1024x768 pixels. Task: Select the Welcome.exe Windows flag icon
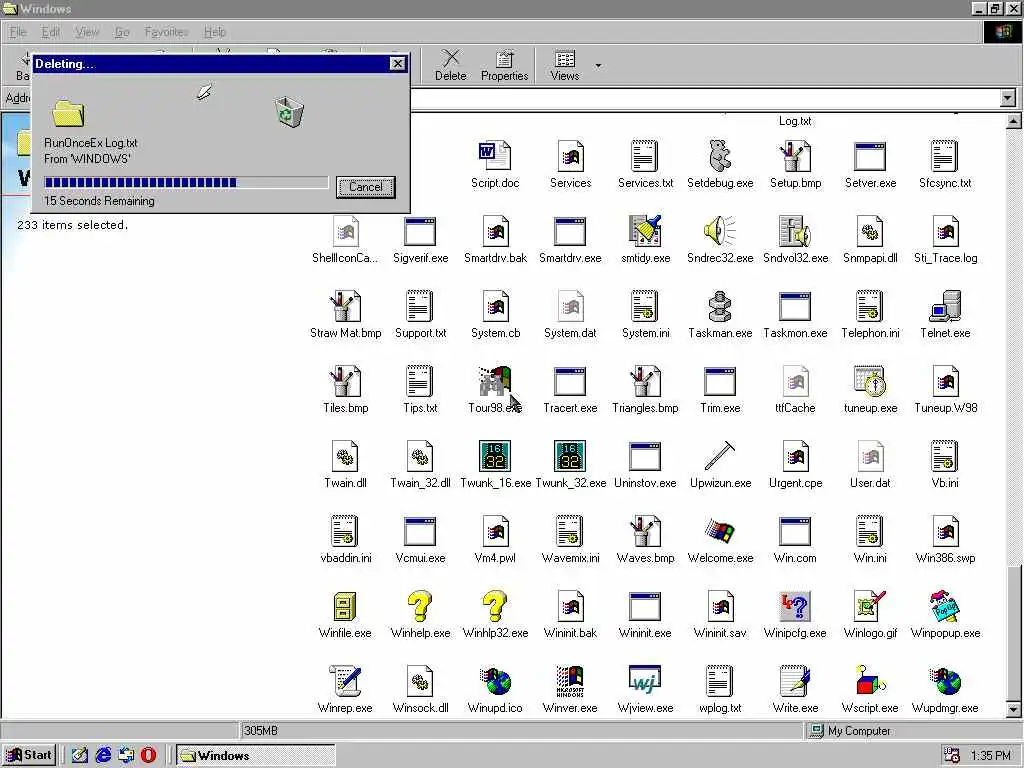[x=720, y=531]
